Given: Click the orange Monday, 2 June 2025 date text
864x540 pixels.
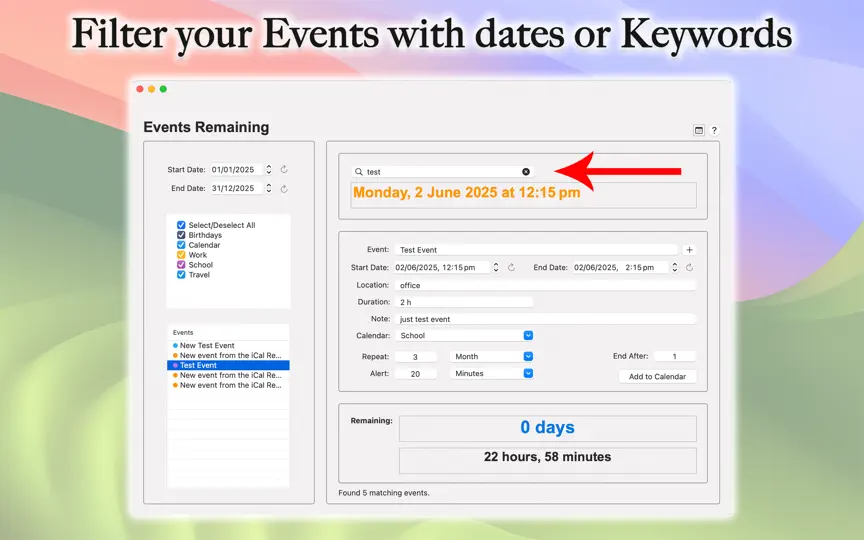Looking at the screenshot, I should click(x=466, y=192).
